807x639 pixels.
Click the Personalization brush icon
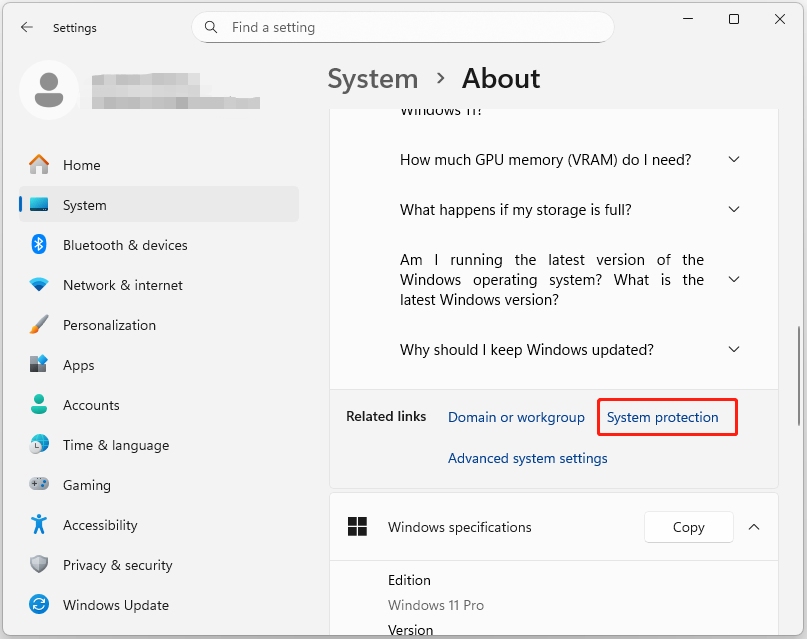coord(39,325)
